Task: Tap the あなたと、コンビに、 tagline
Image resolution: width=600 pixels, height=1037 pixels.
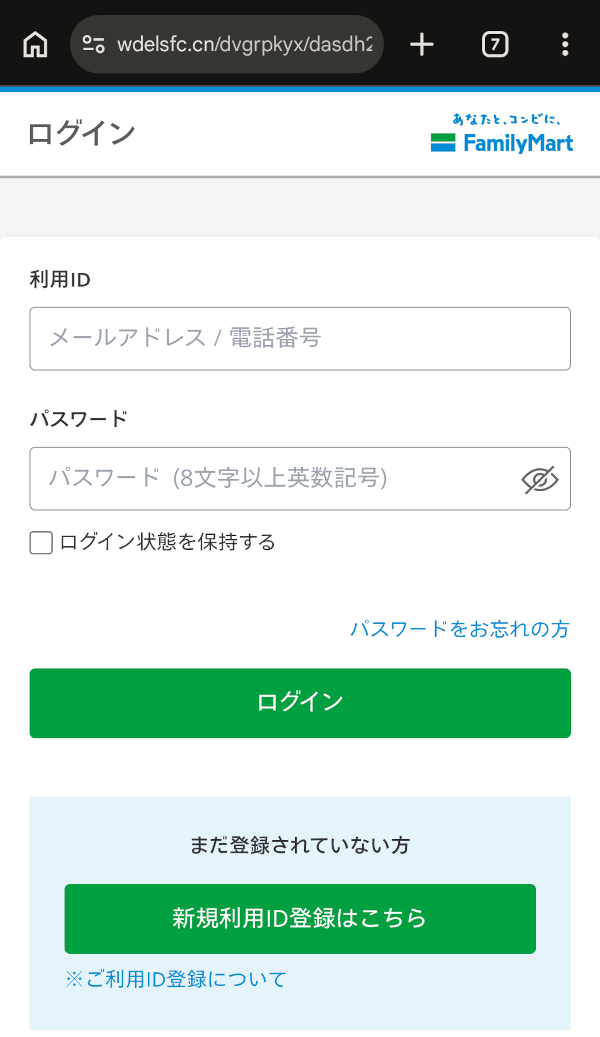Action: (x=506, y=118)
